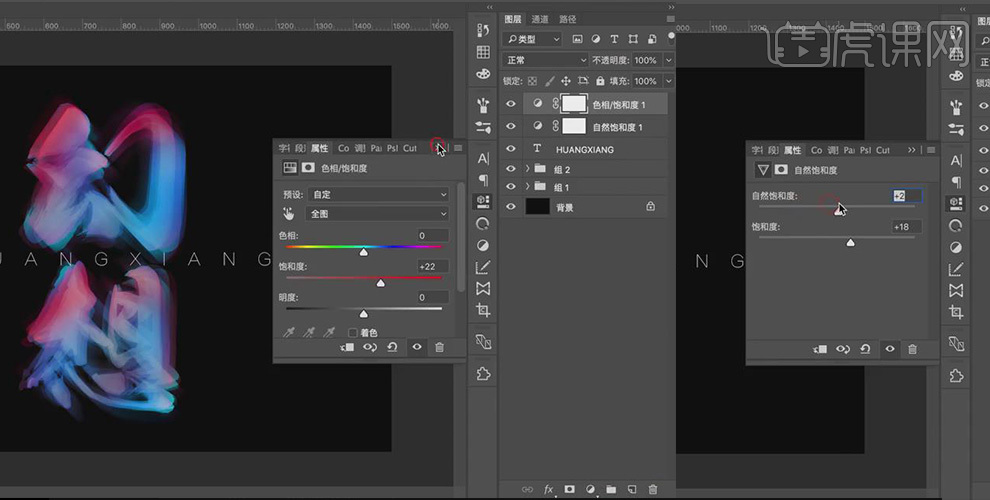Open Brushes cup icon beside 色相/饱和度 properties panel
This screenshot has height=500, width=990.
(483, 104)
